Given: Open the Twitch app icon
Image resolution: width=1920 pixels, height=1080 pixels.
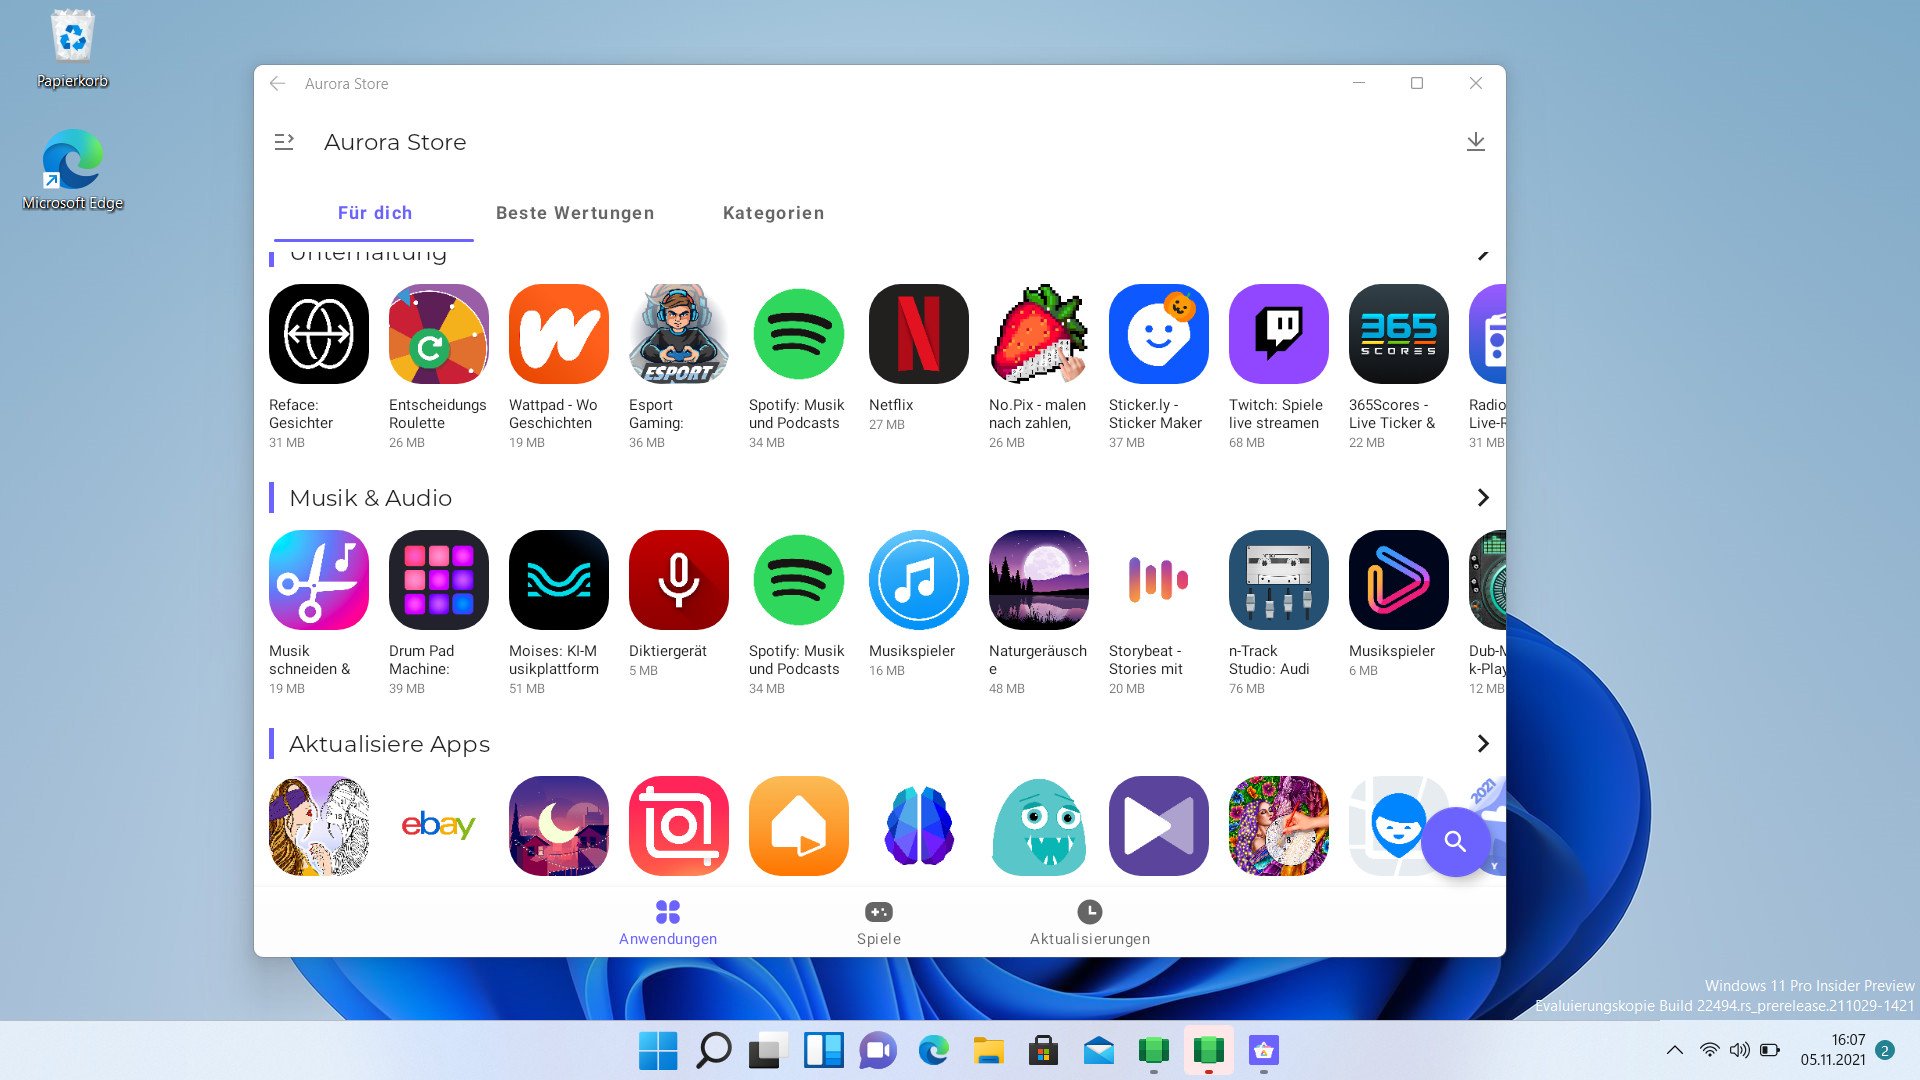Looking at the screenshot, I should pos(1278,334).
